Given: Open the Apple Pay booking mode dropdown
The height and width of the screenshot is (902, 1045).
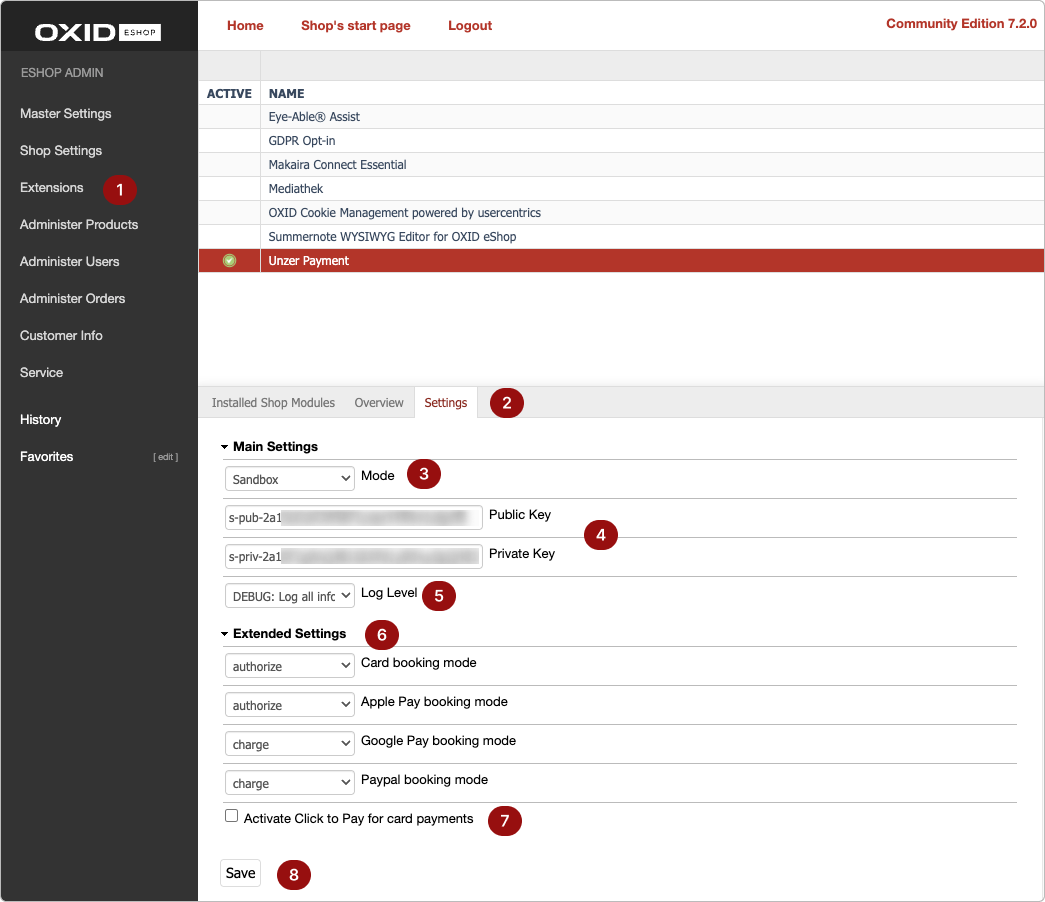Looking at the screenshot, I should tap(289, 704).
